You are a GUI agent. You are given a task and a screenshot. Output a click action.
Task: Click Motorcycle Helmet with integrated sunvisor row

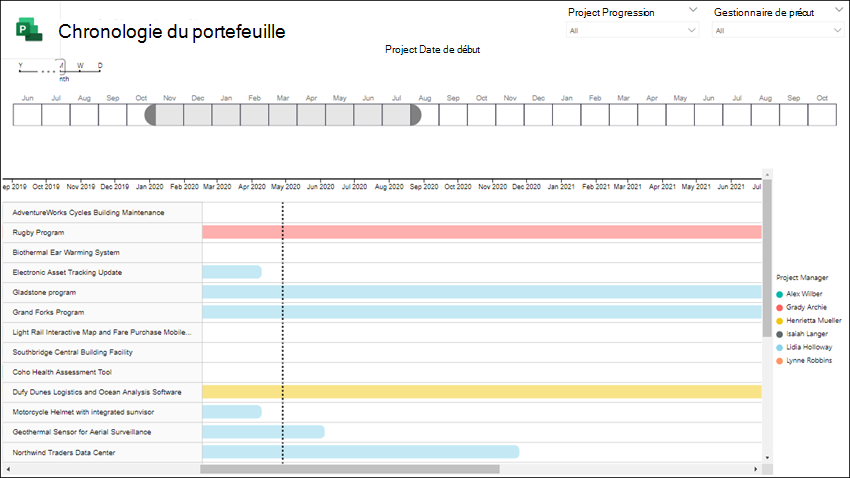102,412
